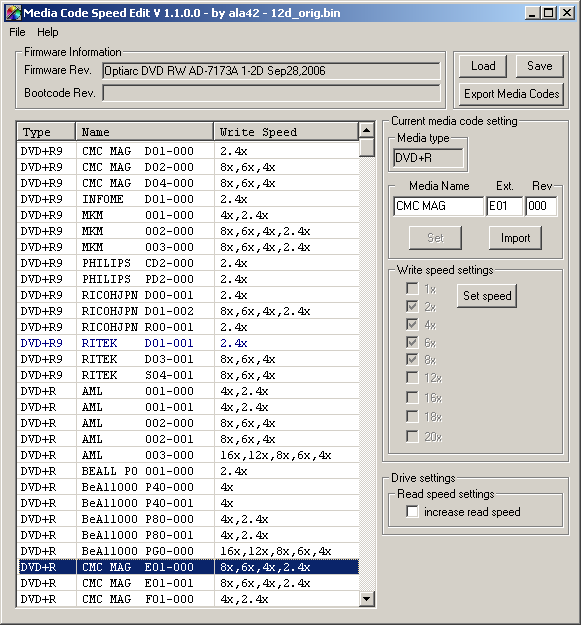The image size is (581, 625).
Task: Open the File menu
Action: [x=17, y=32]
